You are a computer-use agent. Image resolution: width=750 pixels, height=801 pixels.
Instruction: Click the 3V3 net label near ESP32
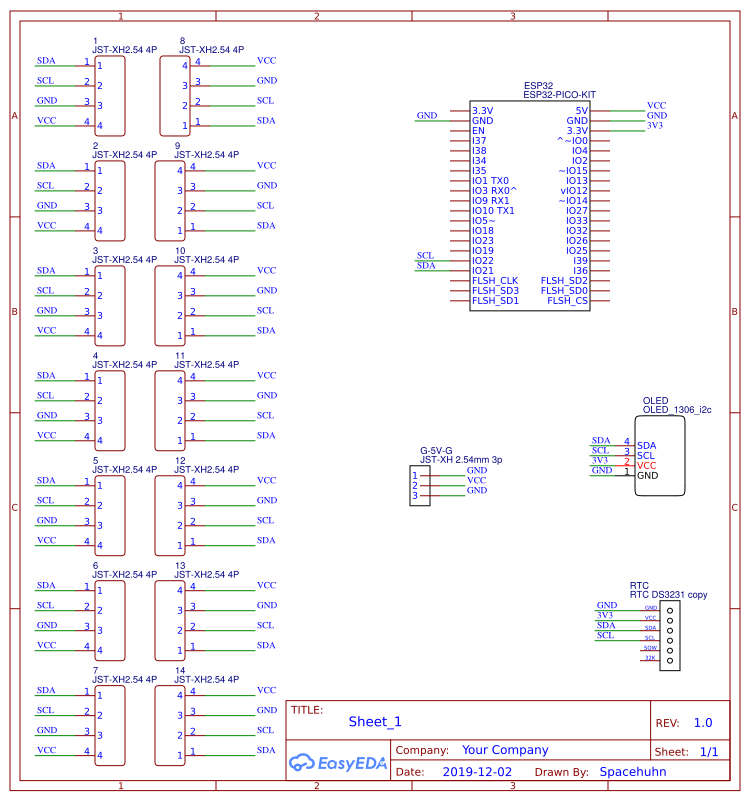coord(655,125)
